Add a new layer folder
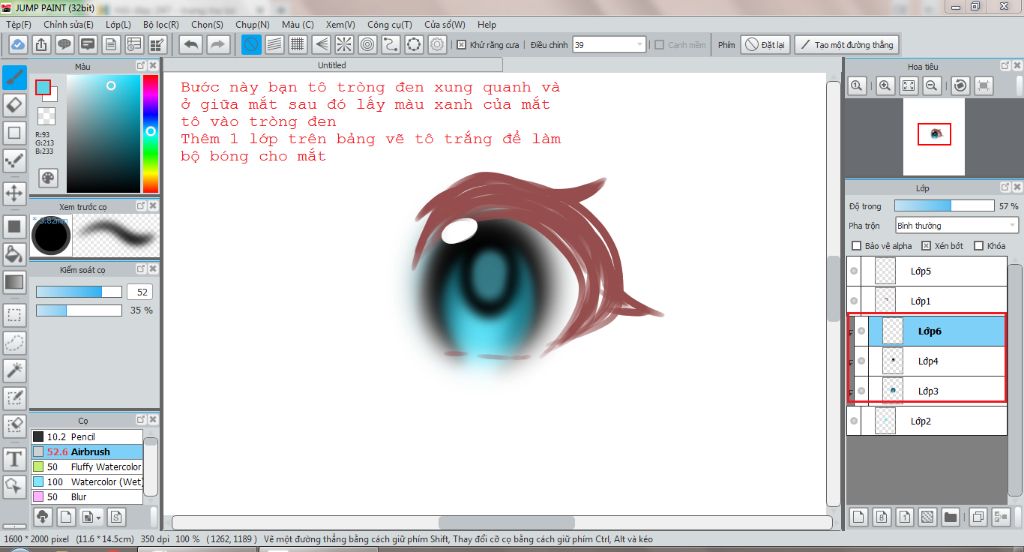The width and height of the screenshot is (1024, 552). [950, 517]
